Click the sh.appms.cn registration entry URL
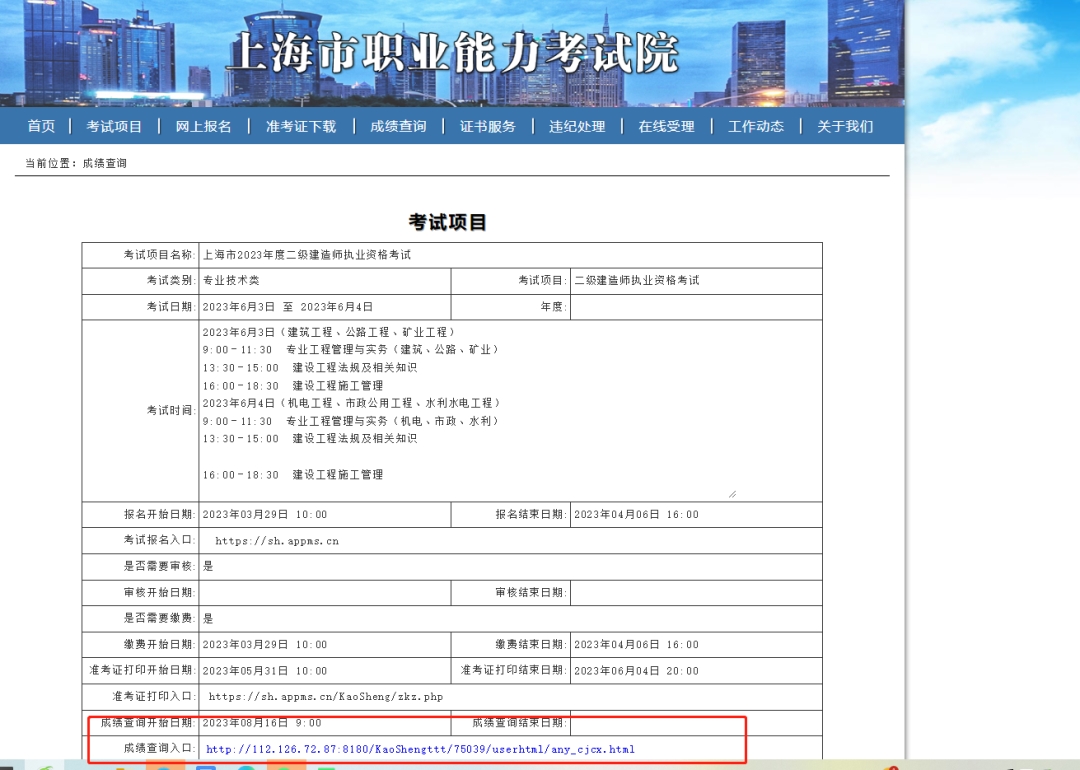The image size is (1080, 770). coord(277,541)
